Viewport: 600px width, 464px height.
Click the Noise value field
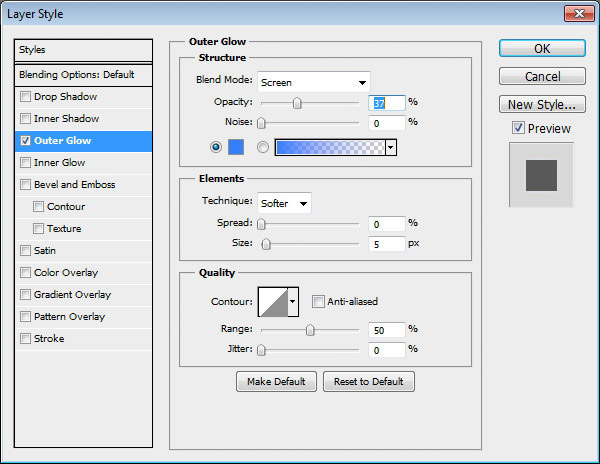pos(386,123)
